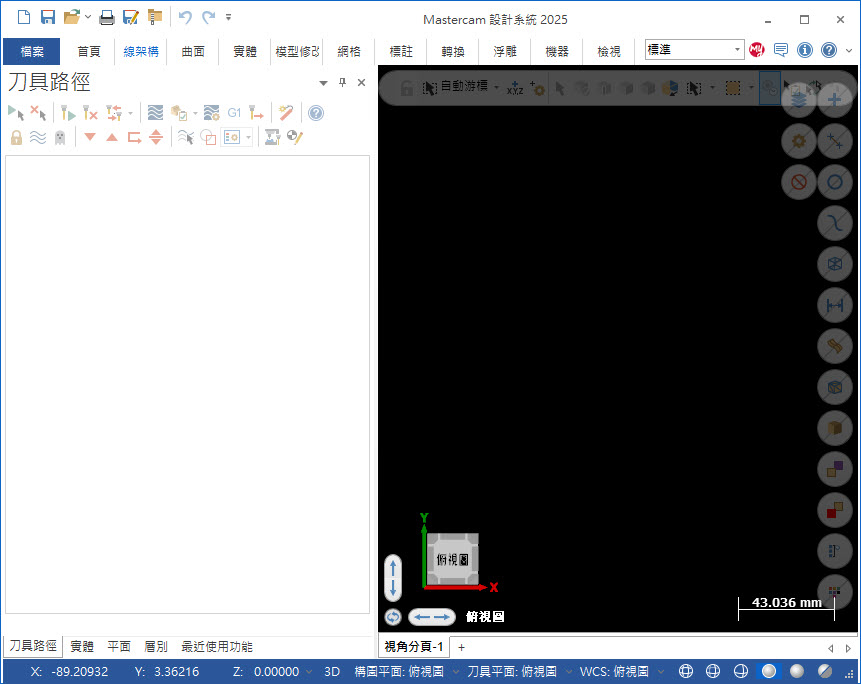Open the WCS dropdown in status bar
861x684 pixels.
tap(661, 672)
